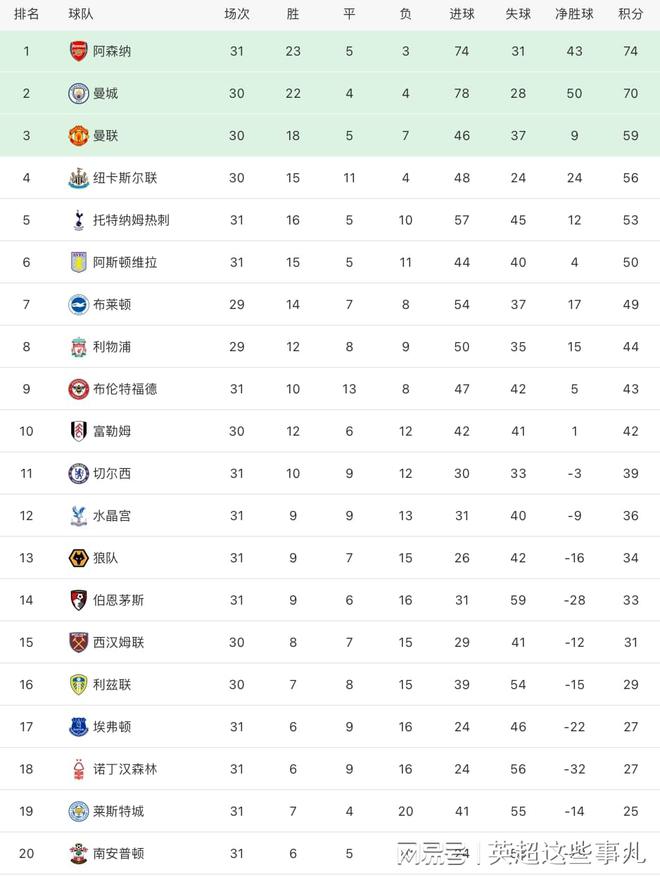This screenshot has width=660, height=877.
Task: Click the Liverpool crest icon
Action: click(x=78, y=347)
